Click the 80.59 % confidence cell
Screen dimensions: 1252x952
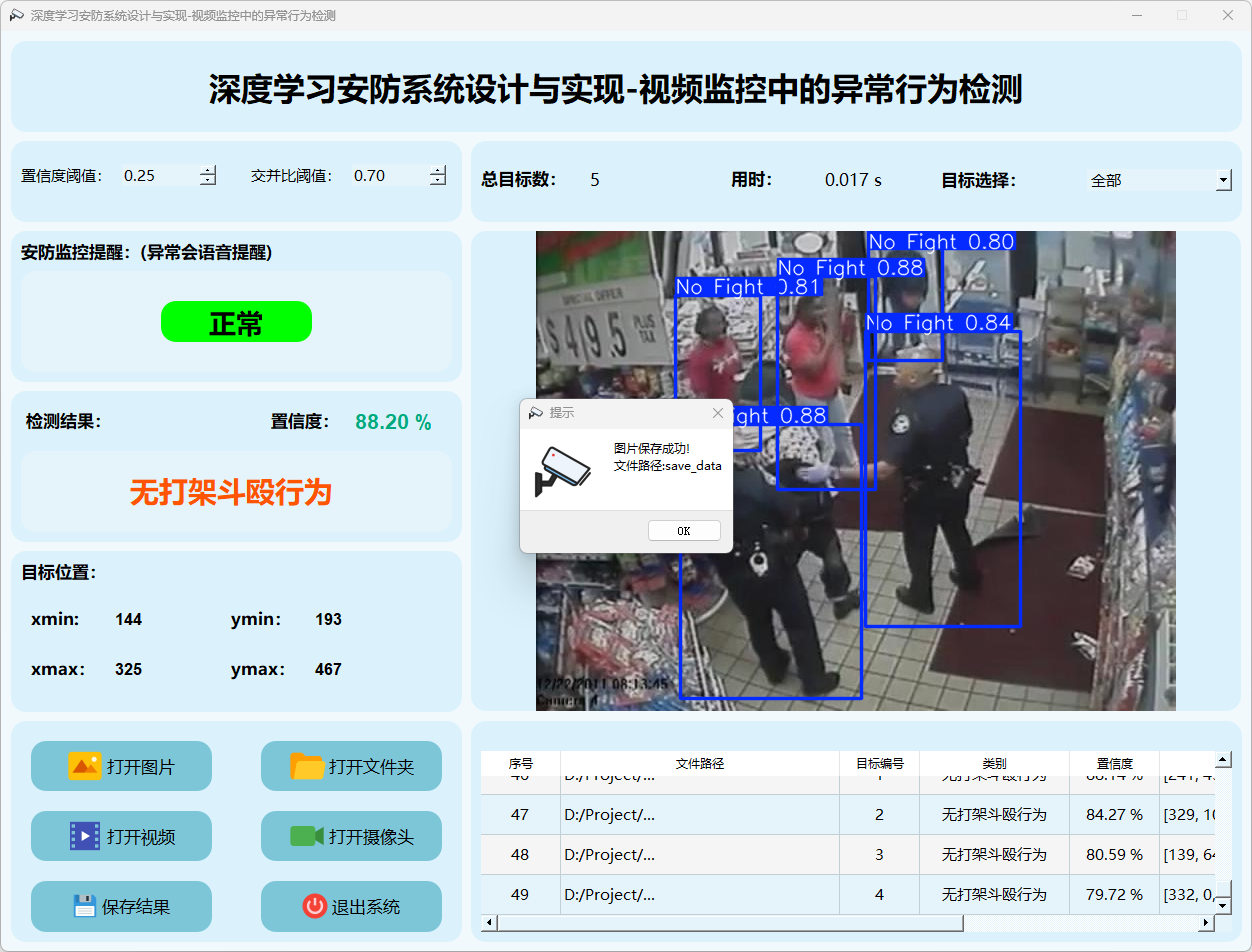point(1114,855)
